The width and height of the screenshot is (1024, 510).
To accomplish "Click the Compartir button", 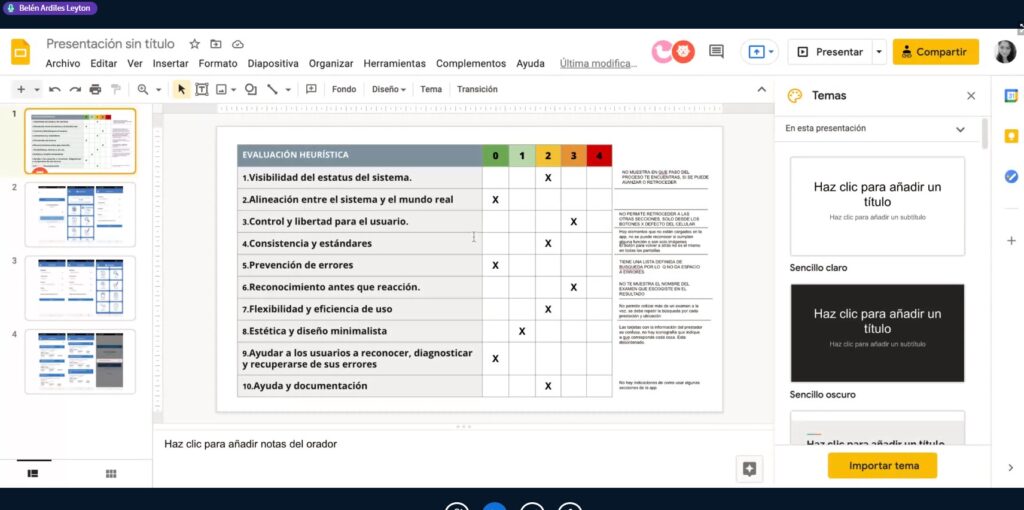I will pyautogui.click(x=936, y=52).
